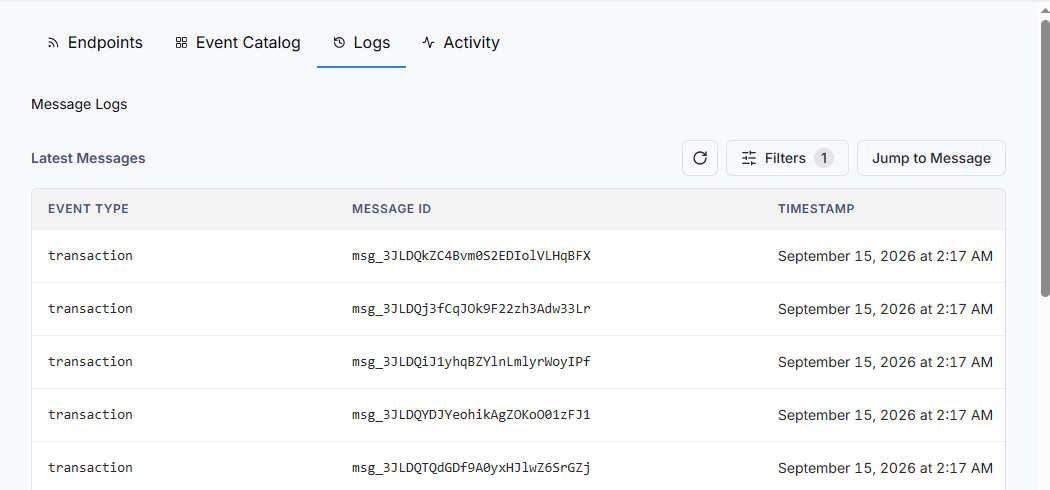Screen dimensions: 1050x490
Task: Open message msg_3JLDQiJ1yhqBZYlnLmlyrWoyIPf
Action: tap(471, 361)
